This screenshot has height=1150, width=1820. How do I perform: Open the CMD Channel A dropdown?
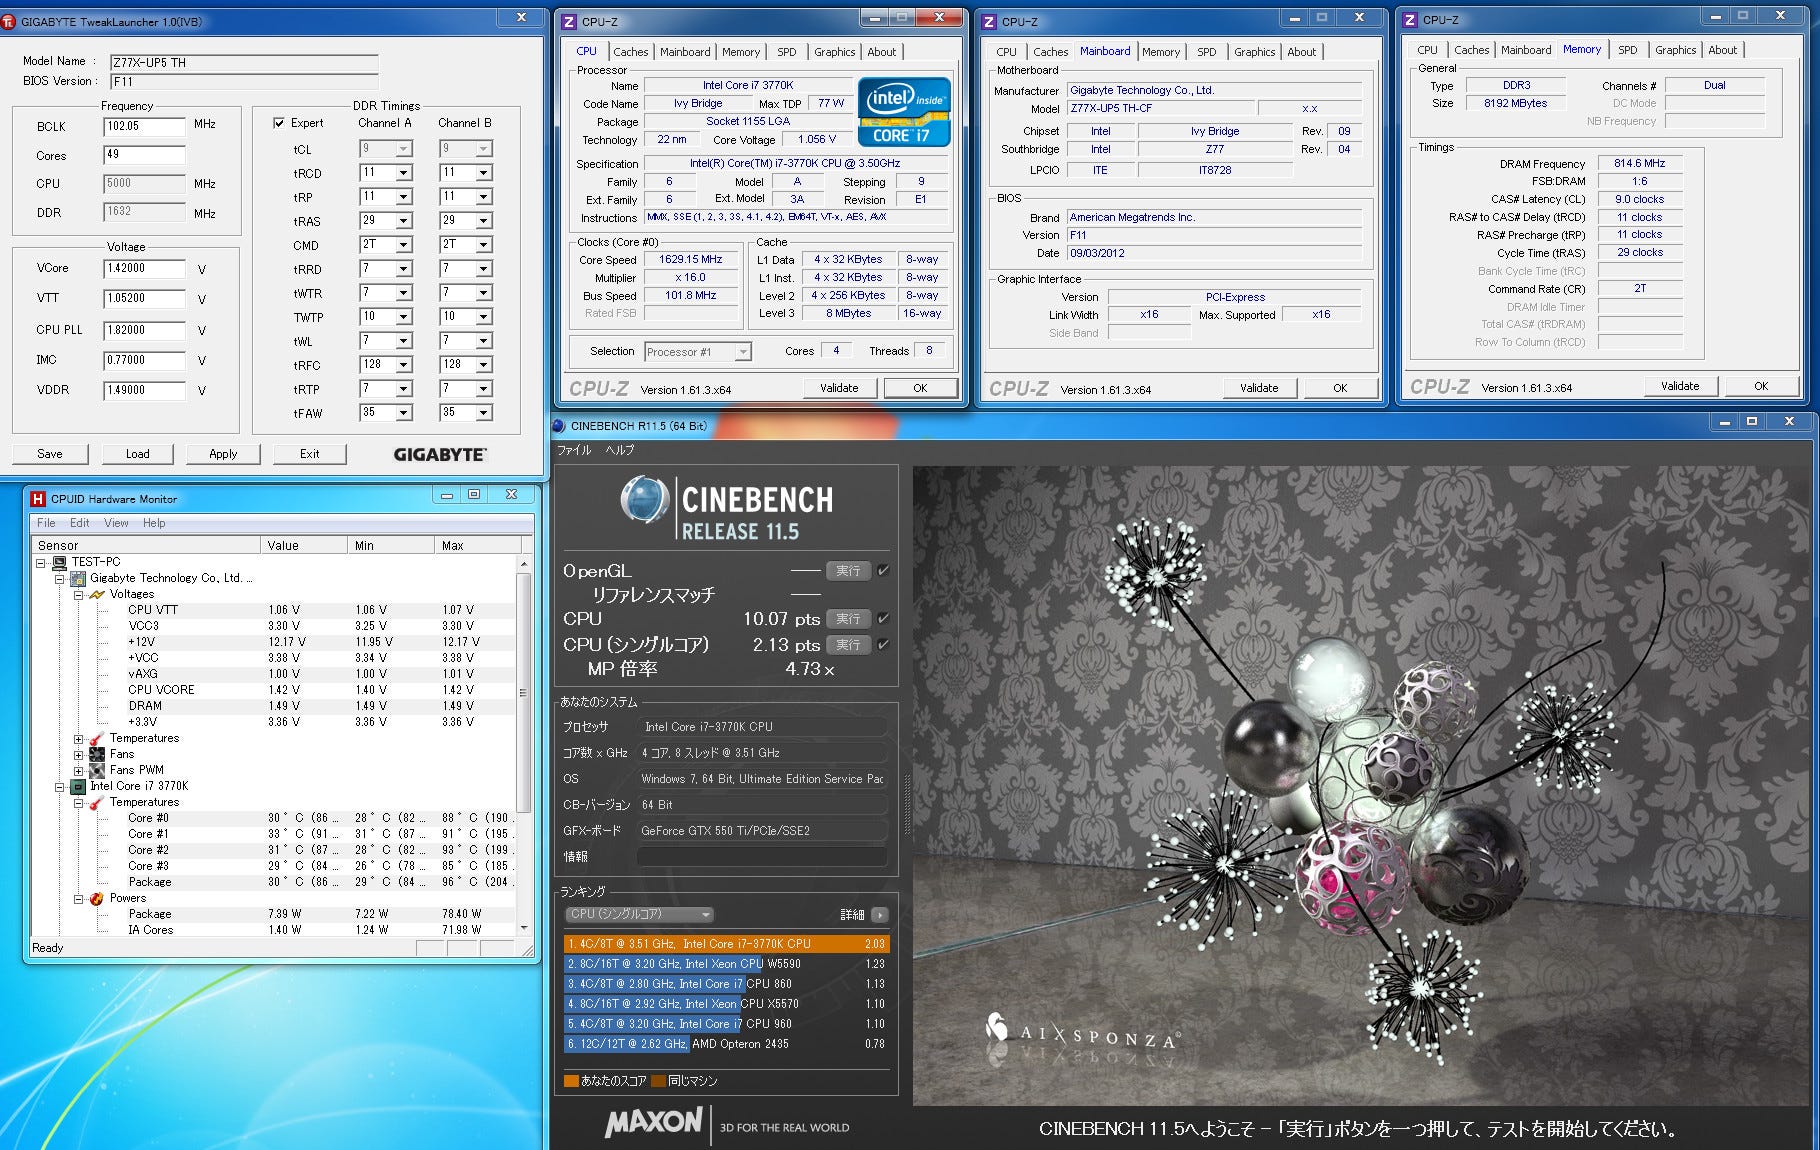[404, 245]
